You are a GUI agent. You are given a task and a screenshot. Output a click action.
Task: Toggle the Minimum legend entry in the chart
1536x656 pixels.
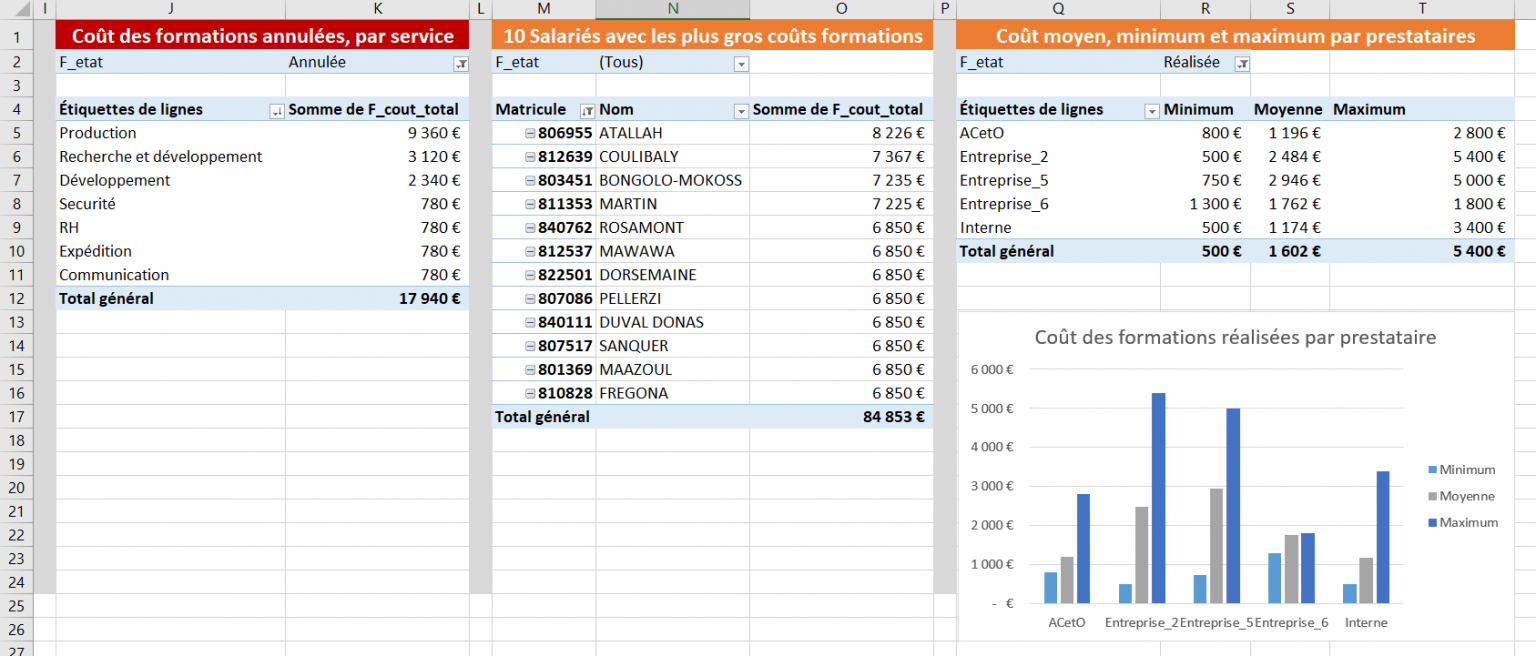[x=1467, y=469]
